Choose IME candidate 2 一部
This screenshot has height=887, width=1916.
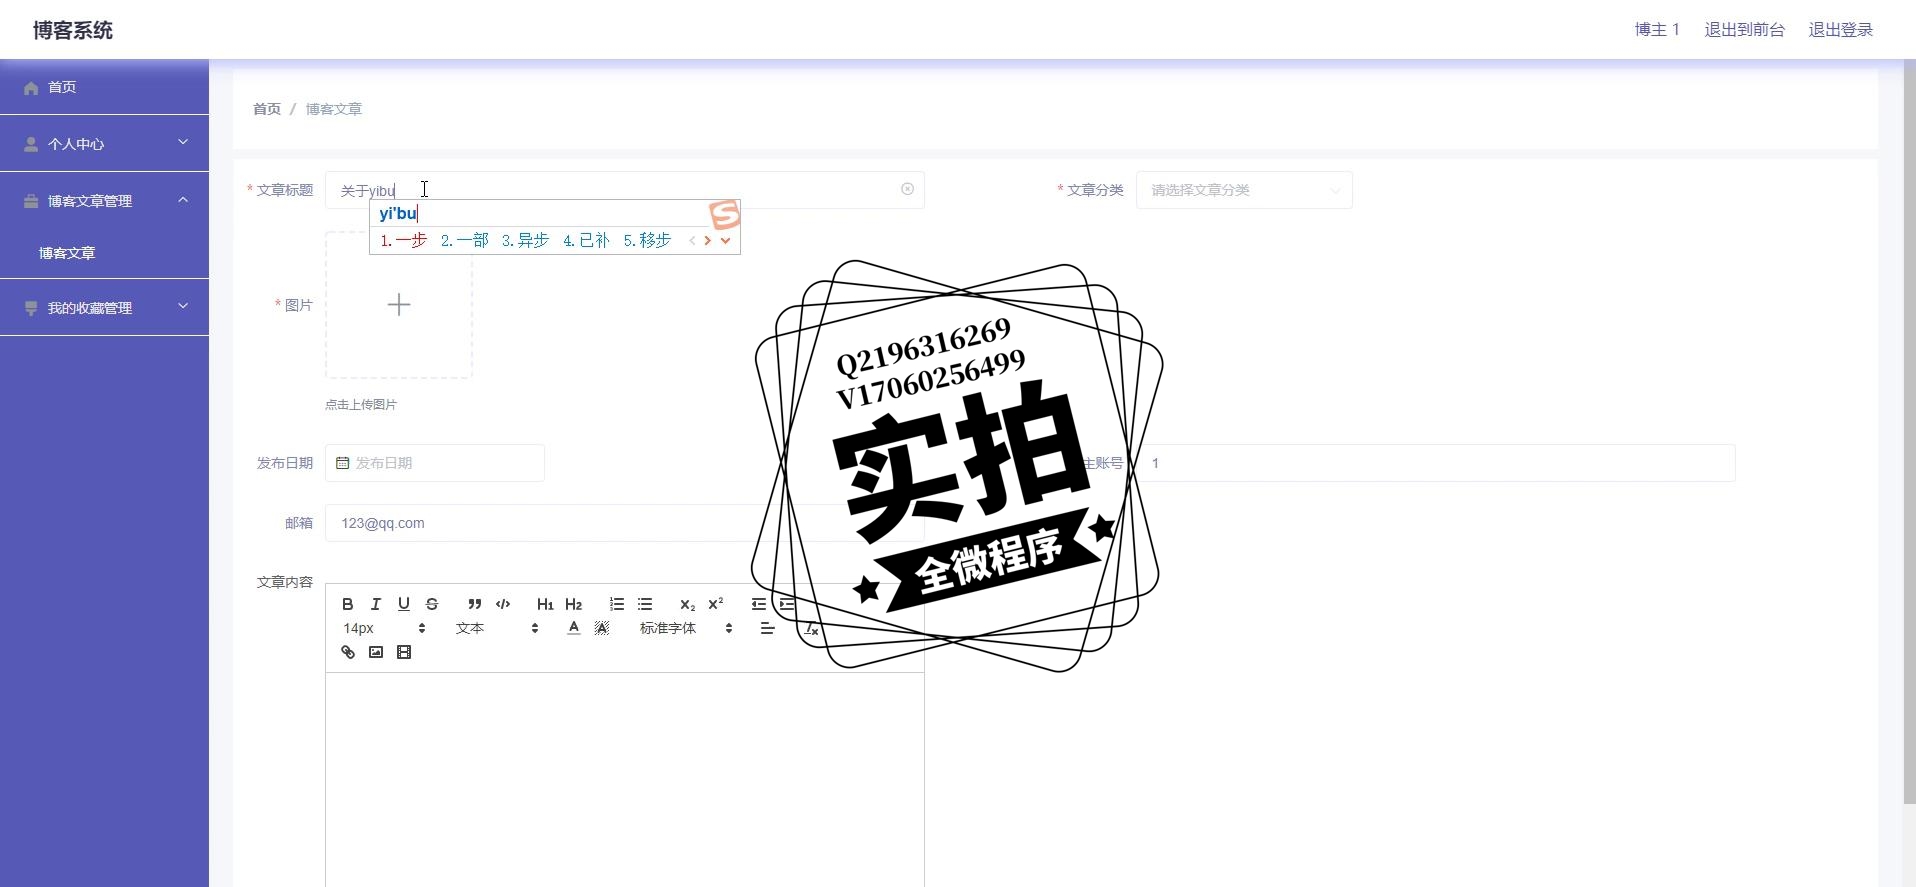(x=464, y=240)
